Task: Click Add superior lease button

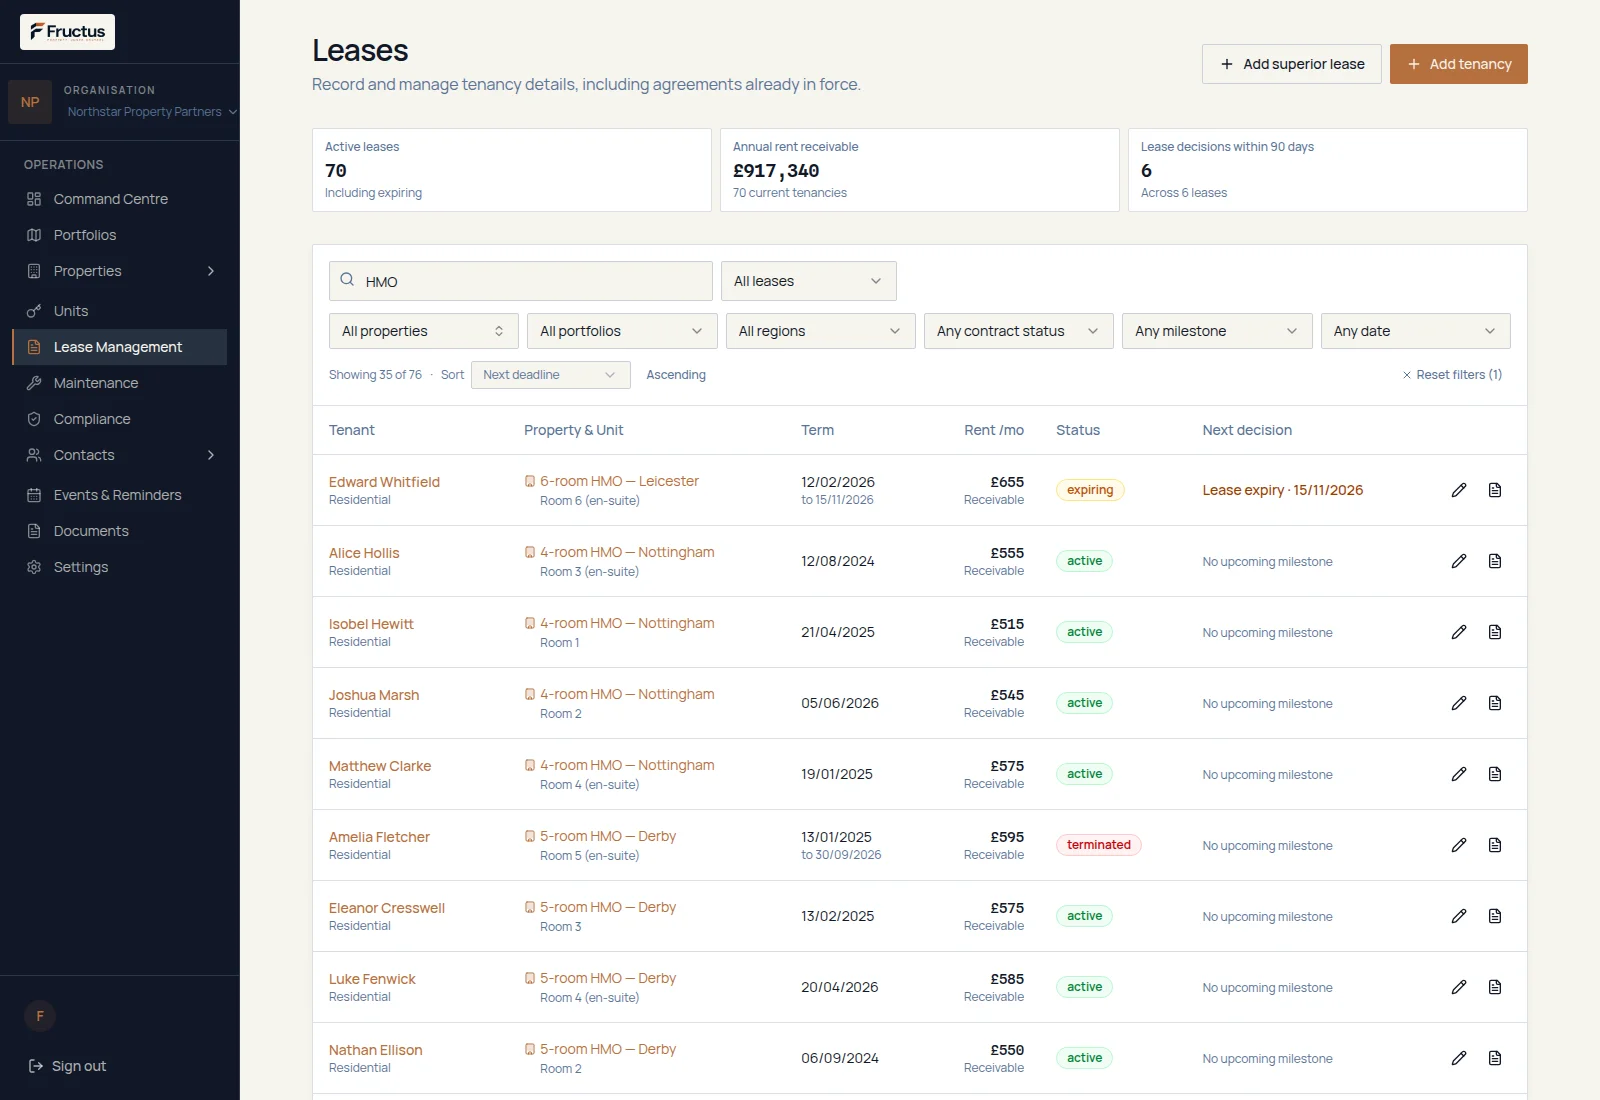Action: click(x=1291, y=64)
